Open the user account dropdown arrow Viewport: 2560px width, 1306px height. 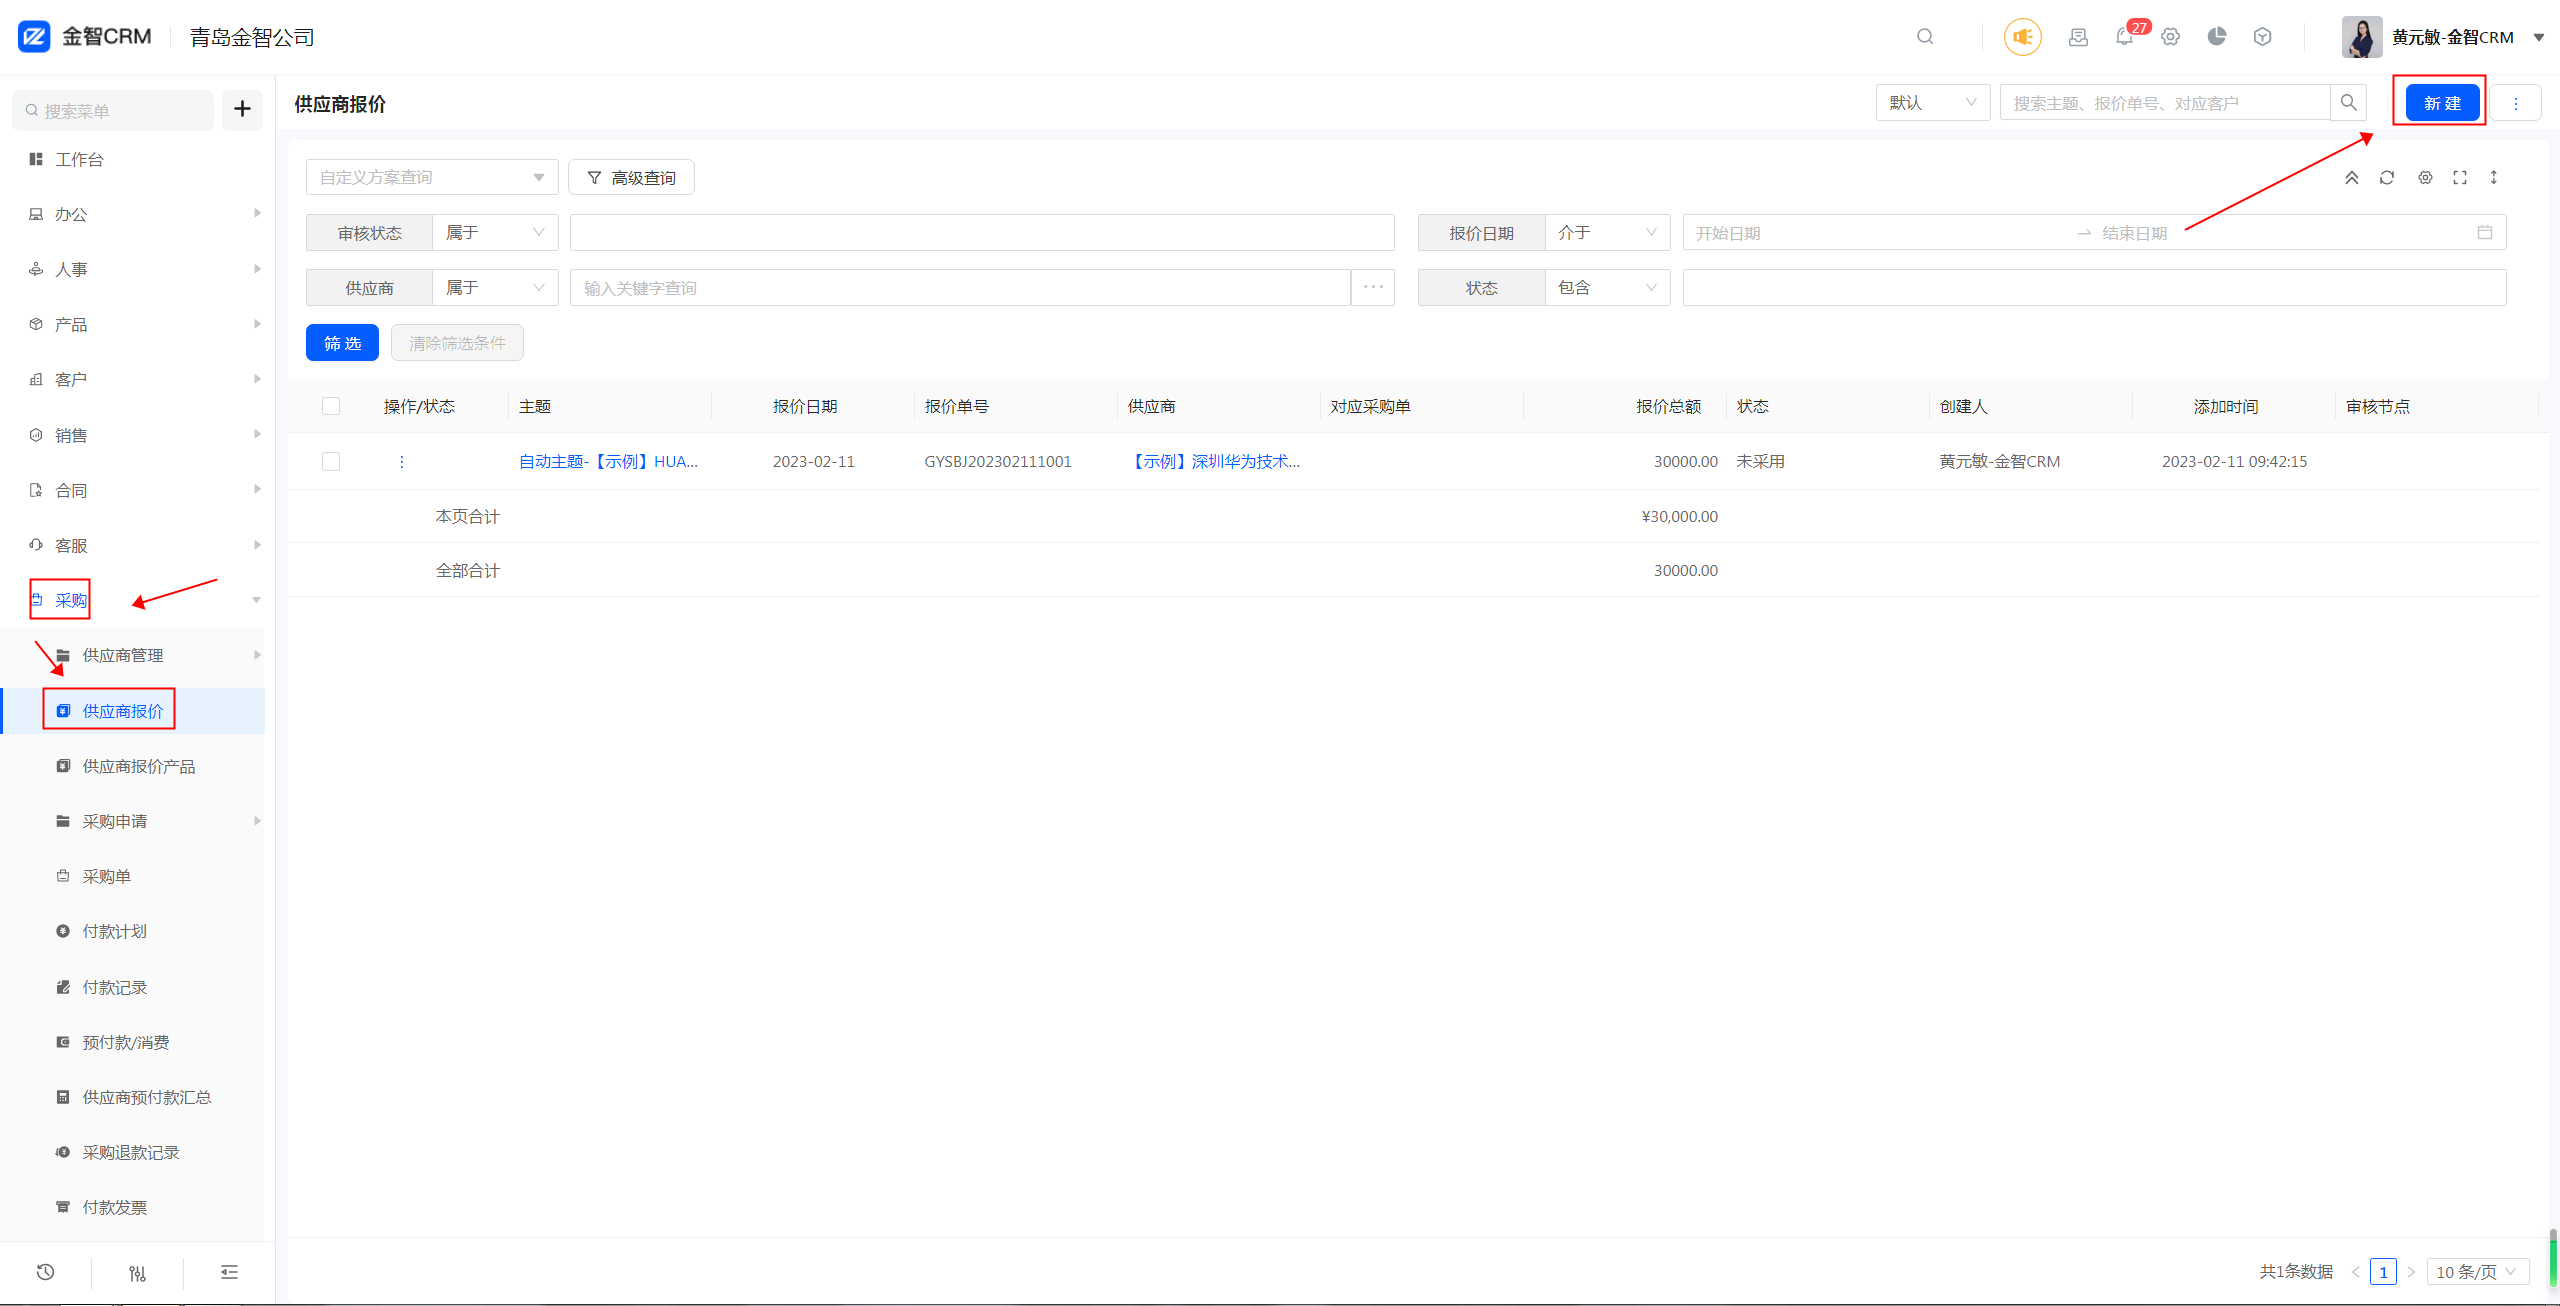pyautogui.click(x=2539, y=37)
